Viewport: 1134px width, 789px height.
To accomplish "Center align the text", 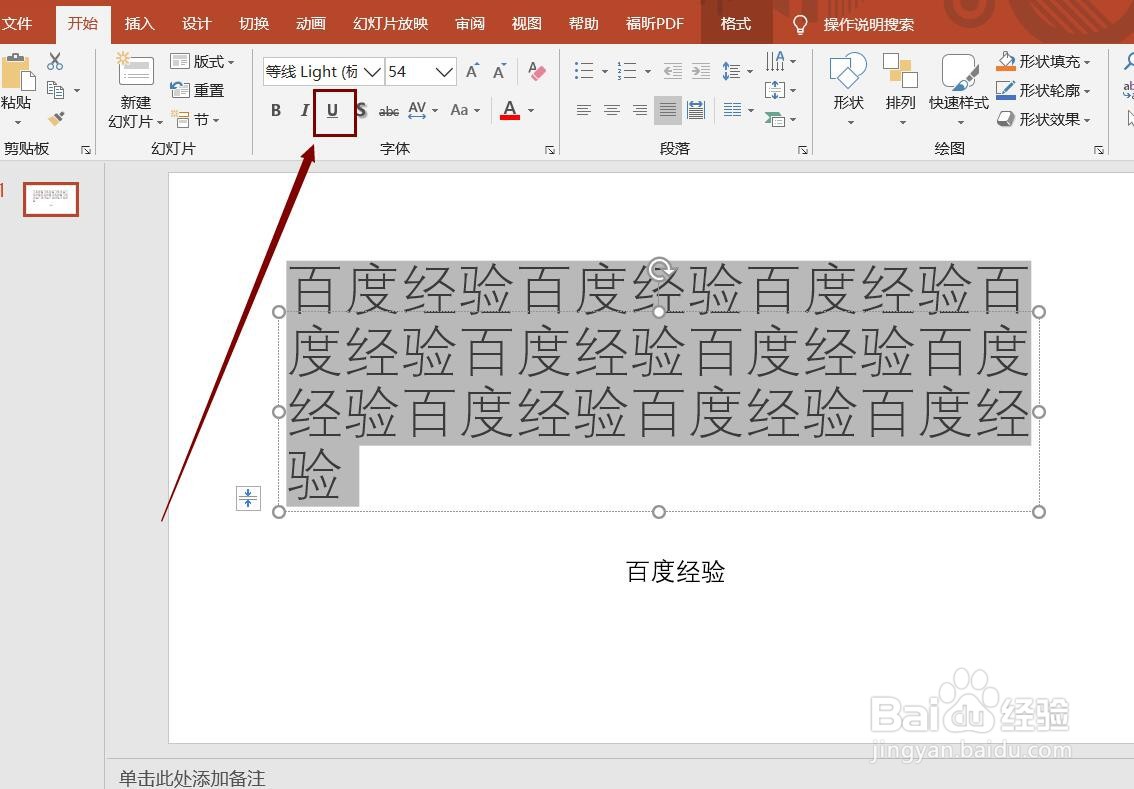I will point(612,110).
